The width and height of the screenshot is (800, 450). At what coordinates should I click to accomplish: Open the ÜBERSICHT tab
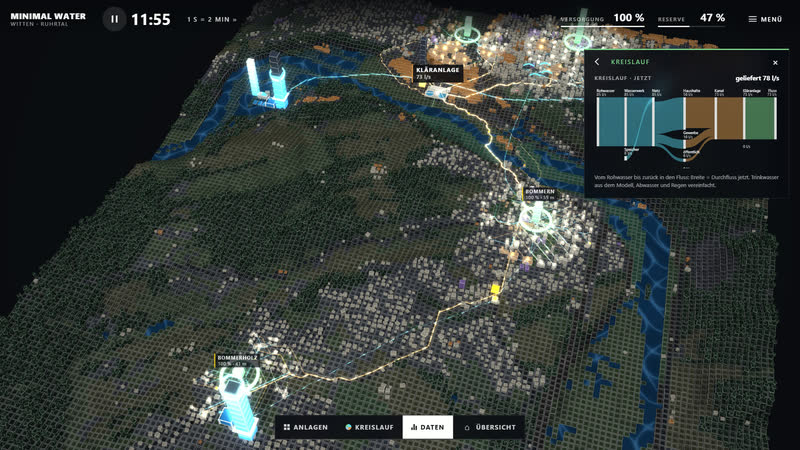(490, 427)
